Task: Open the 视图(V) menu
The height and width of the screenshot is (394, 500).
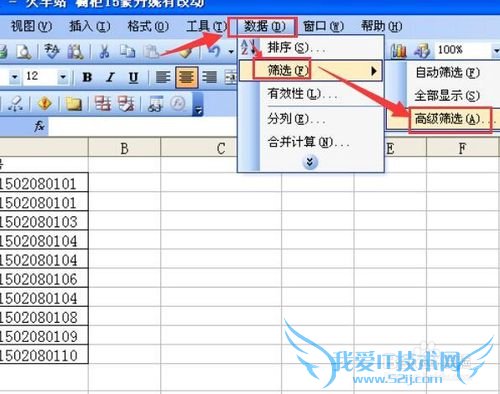Action: [x=31, y=26]
